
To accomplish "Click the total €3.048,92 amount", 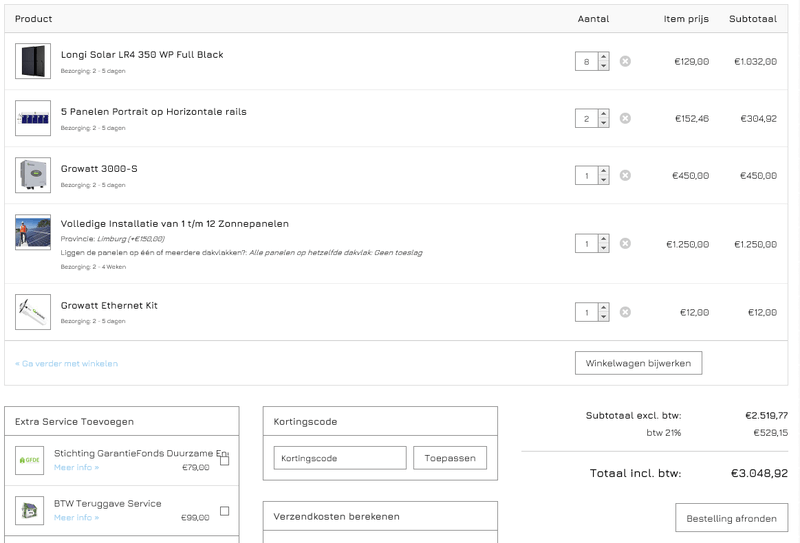I will [759, 473].
